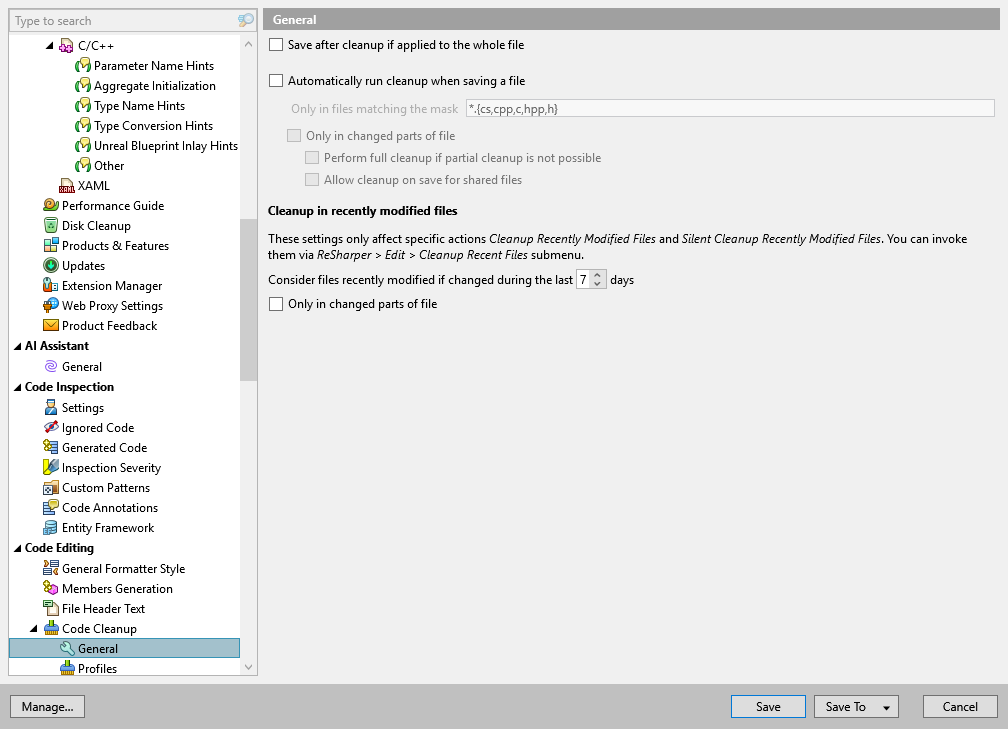Click the Aggregate Initialization icon
The height and width of the screenshot is (729, 1008).
82,86
